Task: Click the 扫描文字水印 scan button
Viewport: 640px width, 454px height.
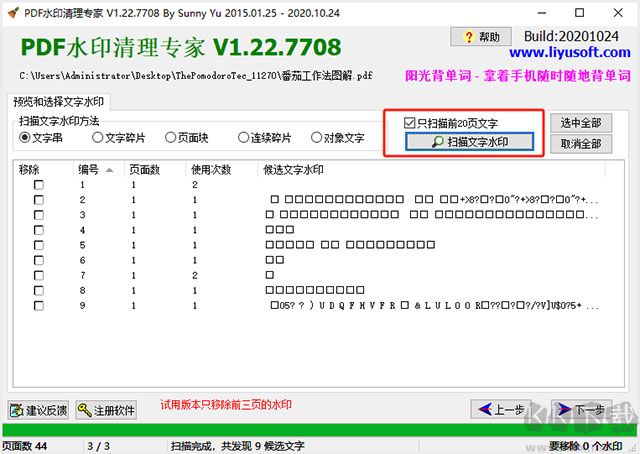Action: [469, 142]
